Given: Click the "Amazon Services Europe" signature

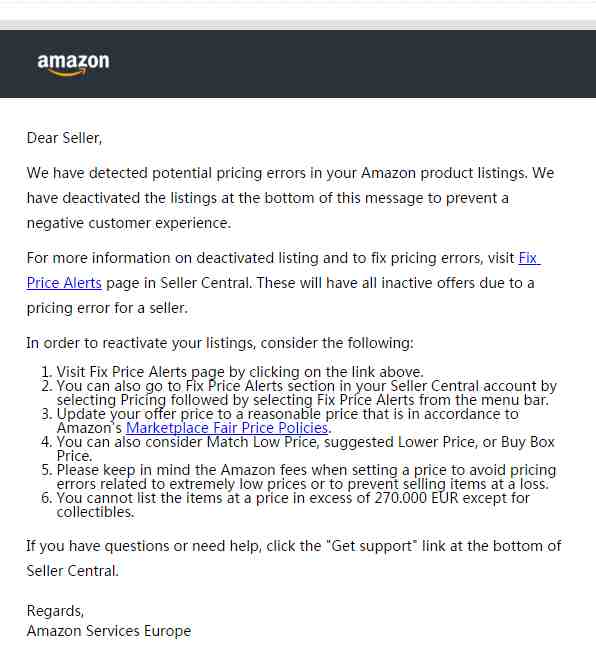Looking at the screenshot, I should (109, 631).
